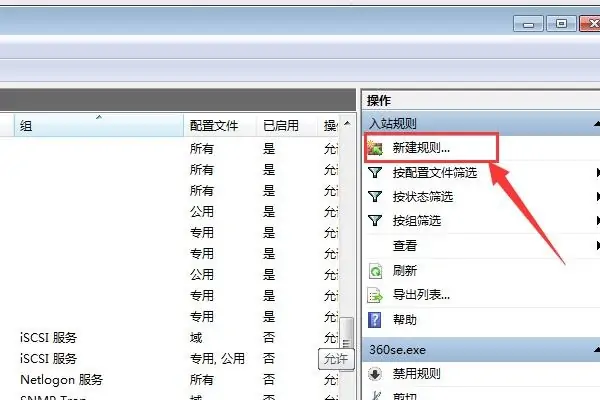Viewport: 600px width, 400px height.
Task: Click the 禁用规则 down-arrow icon
Action: 375,374
